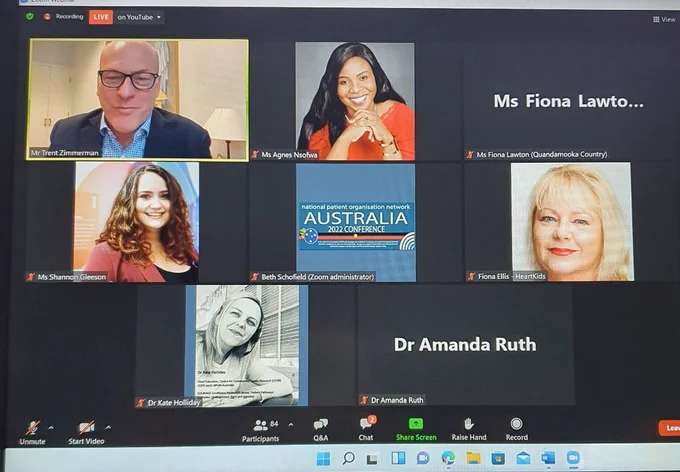Click the Zoom icon in the taskbar
The width and height of the screenshot is (680, 472).
573,458
